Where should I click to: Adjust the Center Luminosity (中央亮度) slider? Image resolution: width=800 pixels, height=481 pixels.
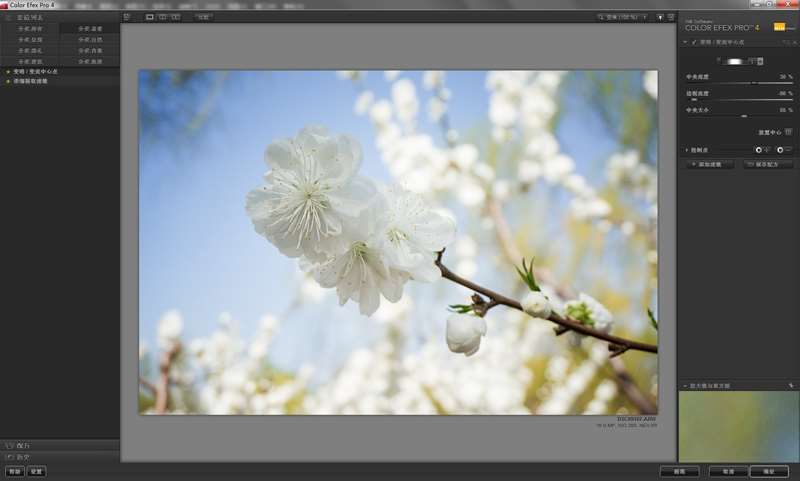(752, 83)
